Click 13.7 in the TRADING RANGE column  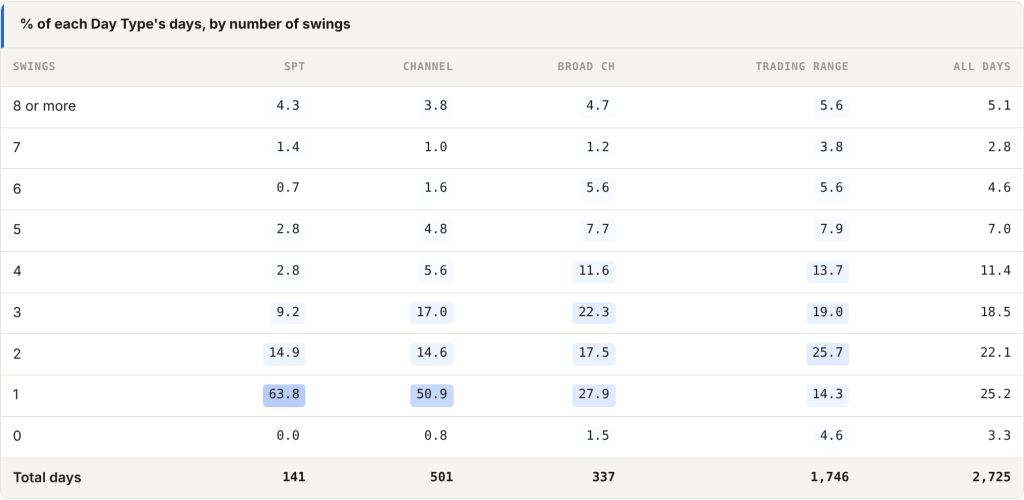click(x=827, y=271)
